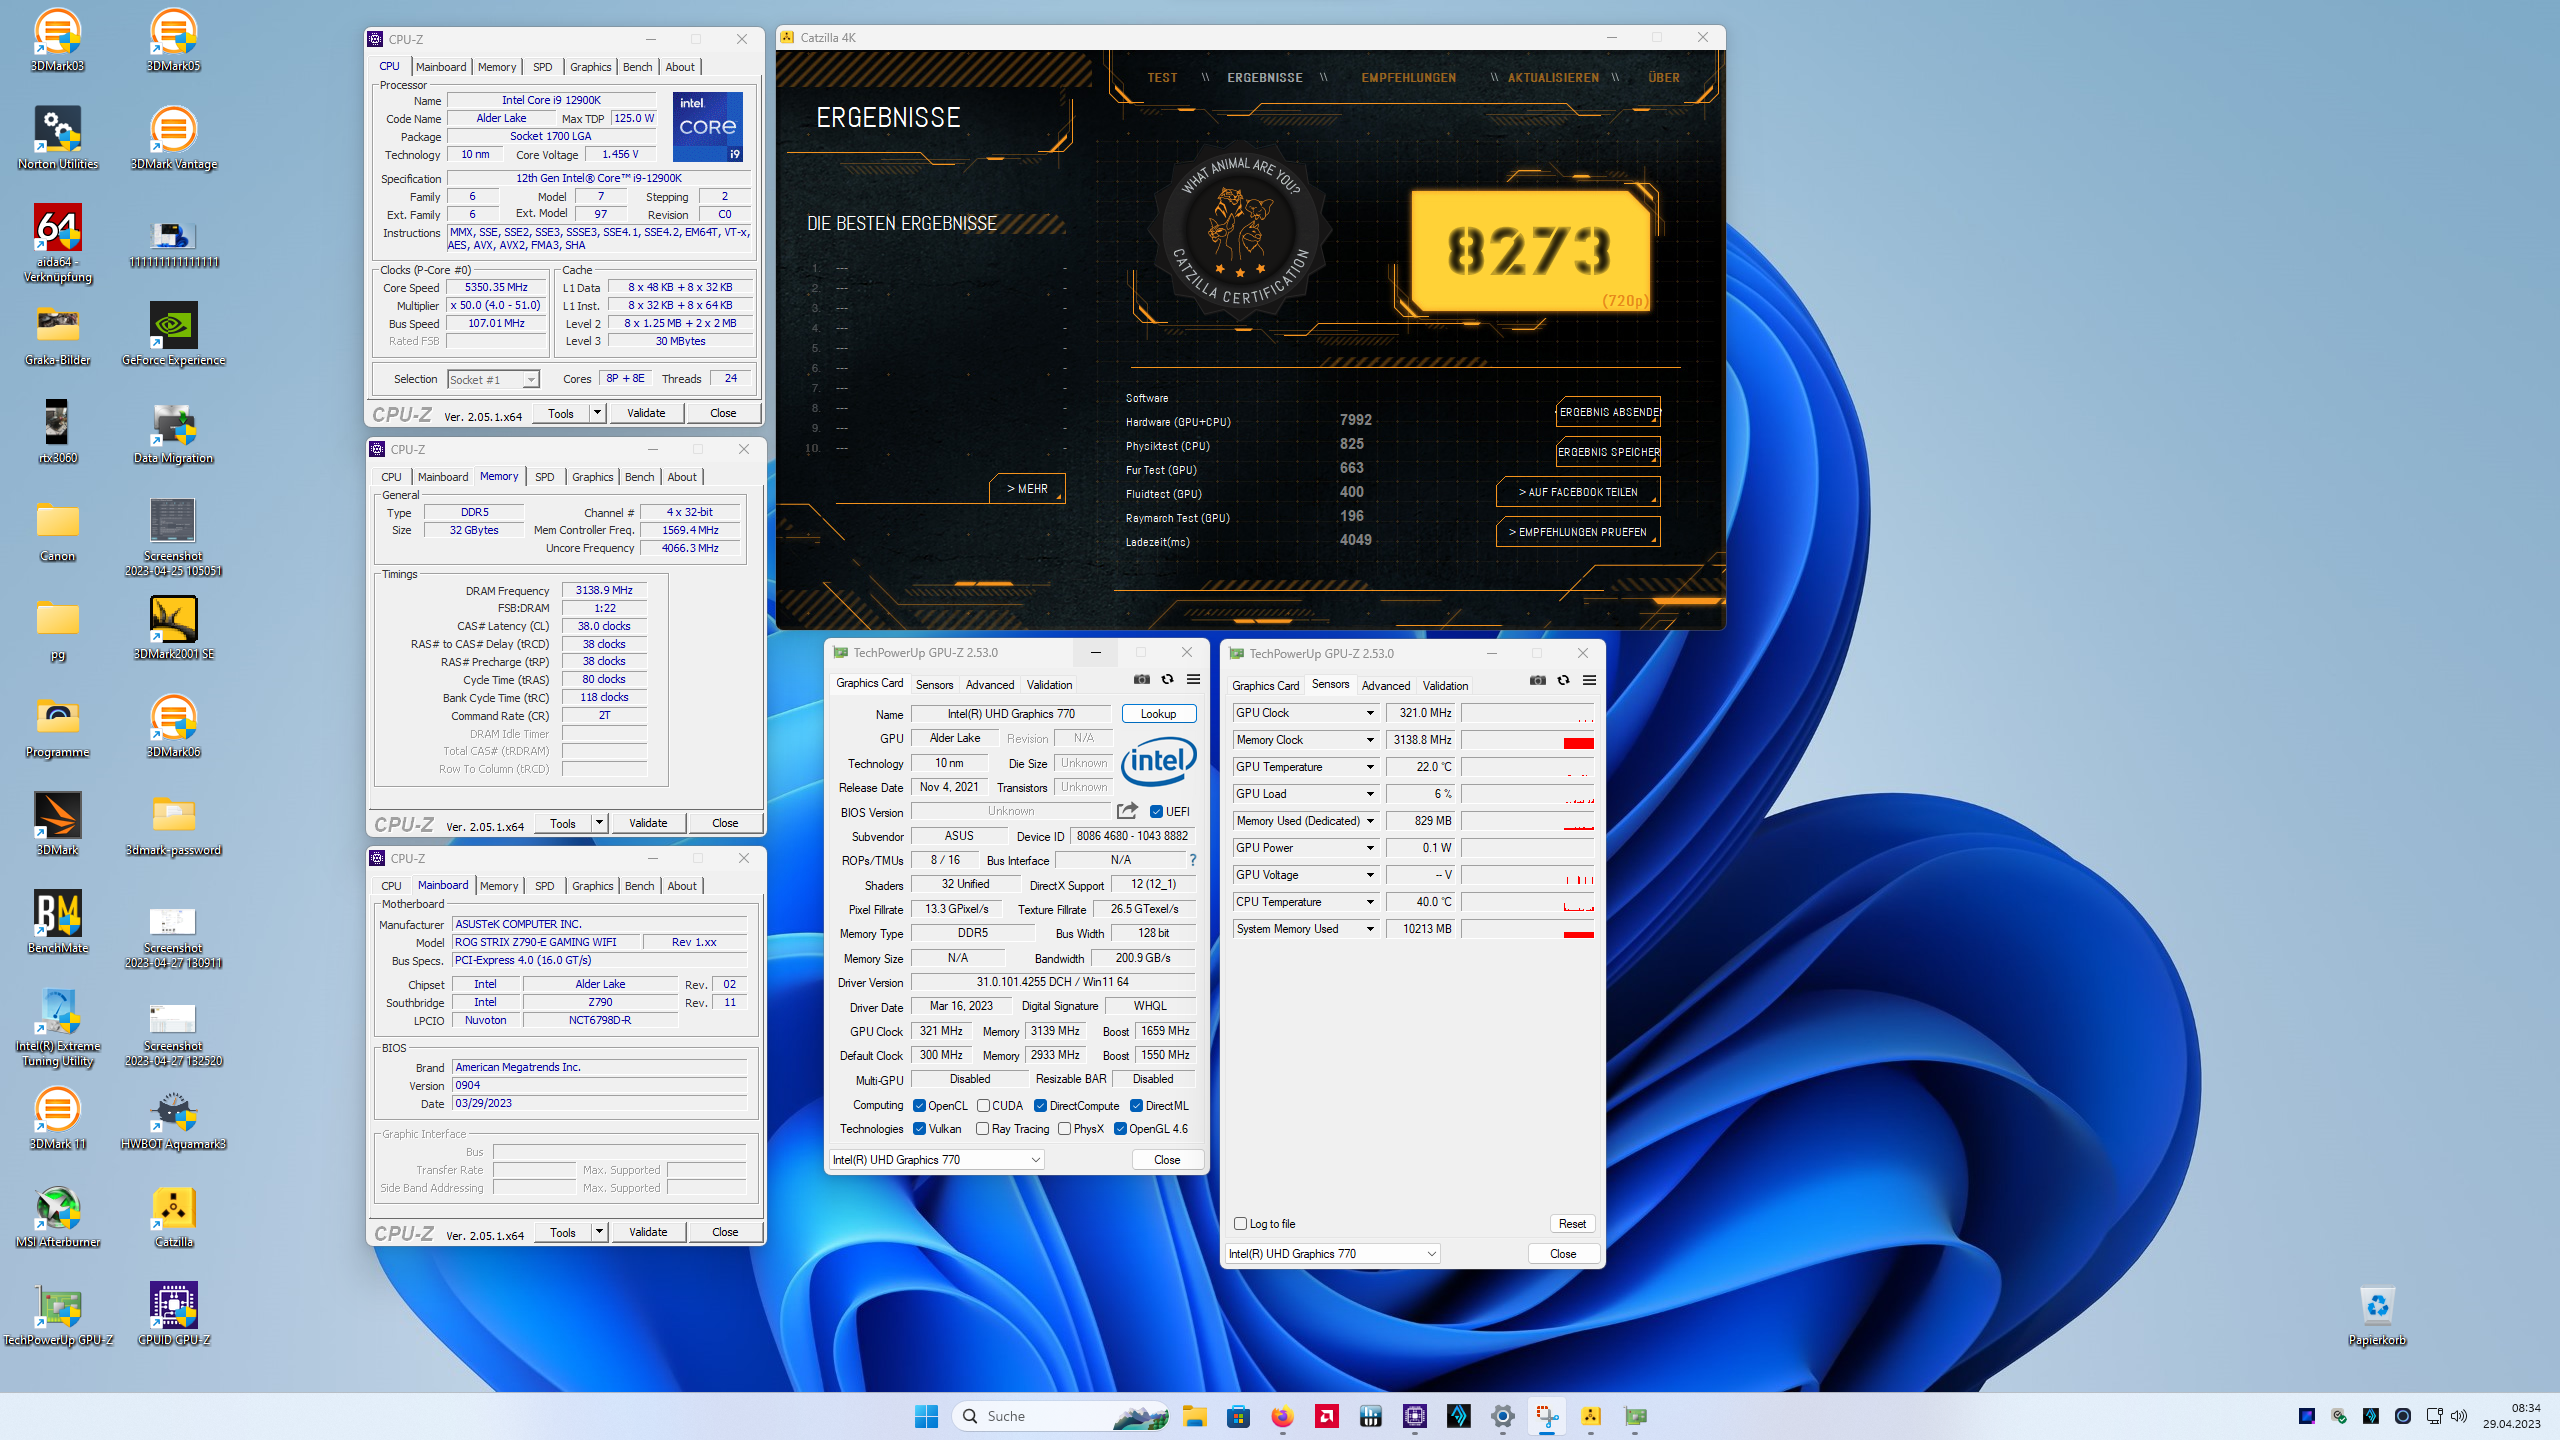
Task: Switch to the Bench tab in top CPU-Z window
Action: coord(637,67)
